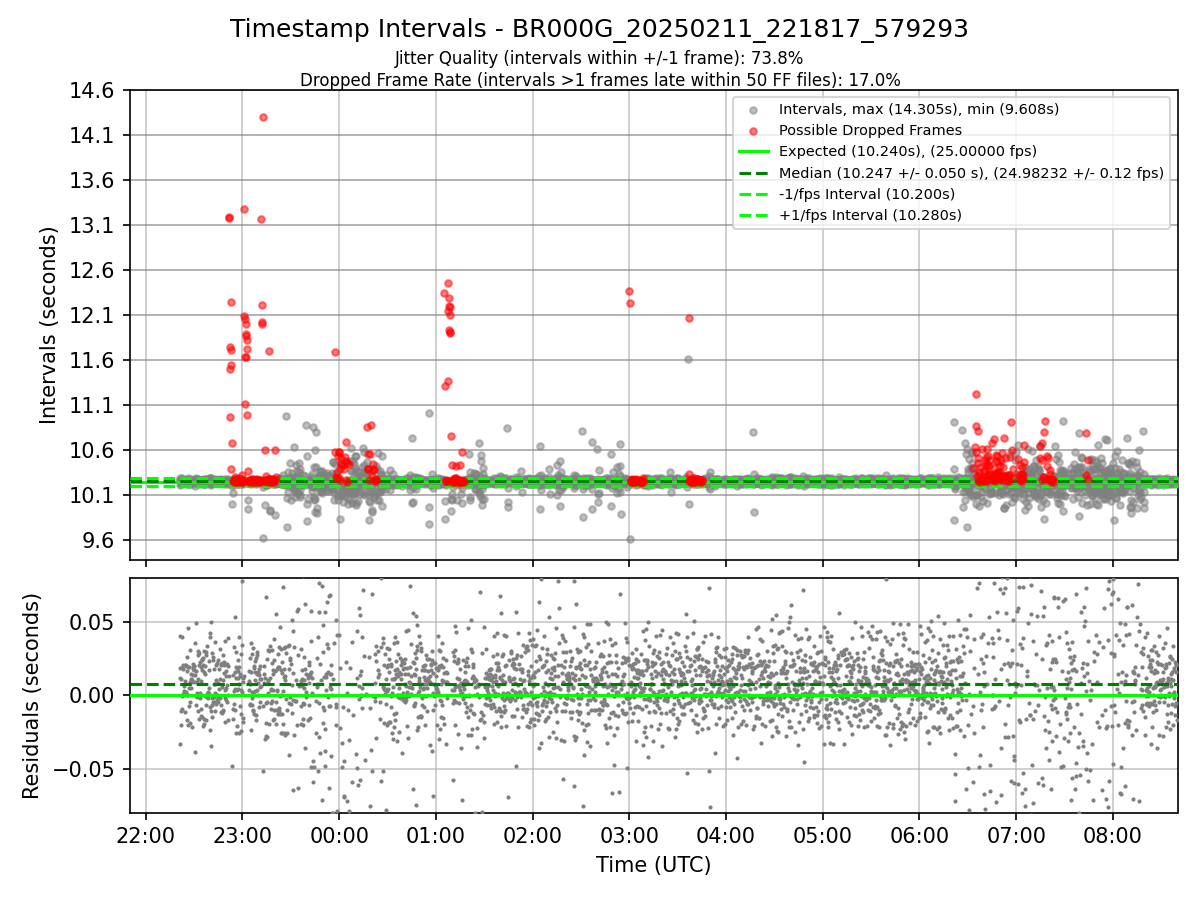Click the highest red point near 14.1 seconds
The height and width of the screenshot is (900, 1200).
(x=263, y=117)
